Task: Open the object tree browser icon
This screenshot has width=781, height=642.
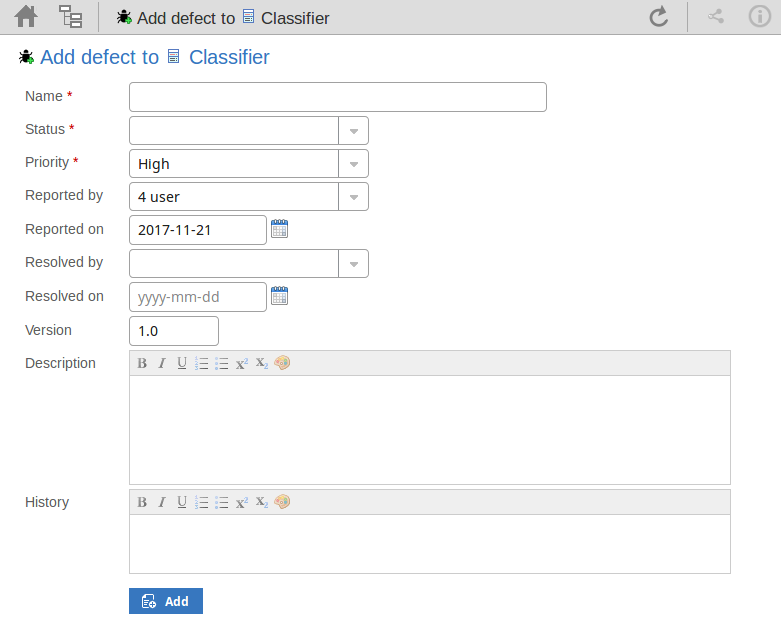Action: tap(71, 17)
